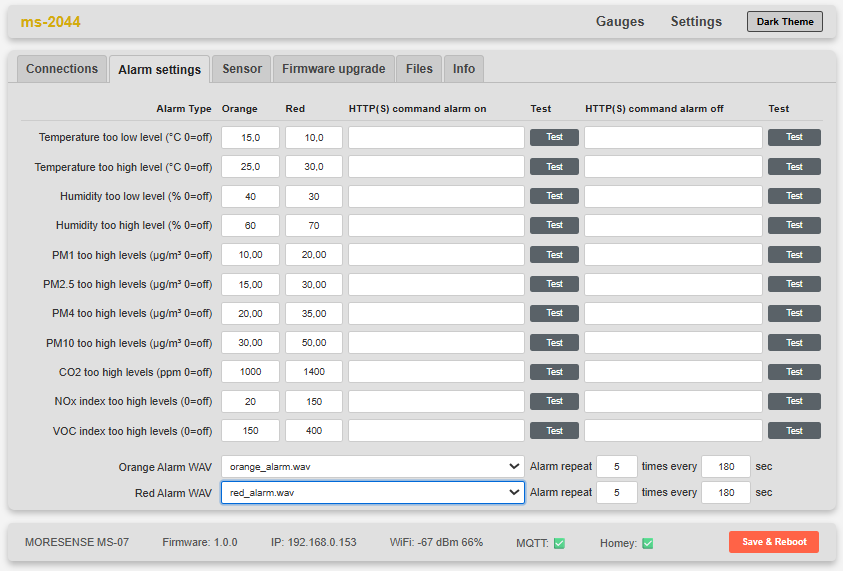Open the Sensor tab

242,69
